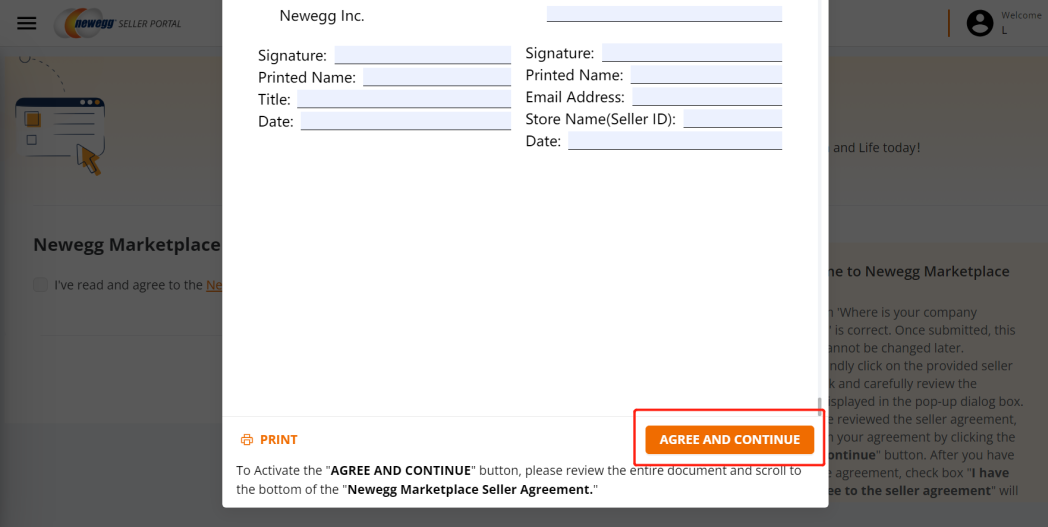Click the Title field
Viewport: 1048px width, 527px height.
[403, 99]
